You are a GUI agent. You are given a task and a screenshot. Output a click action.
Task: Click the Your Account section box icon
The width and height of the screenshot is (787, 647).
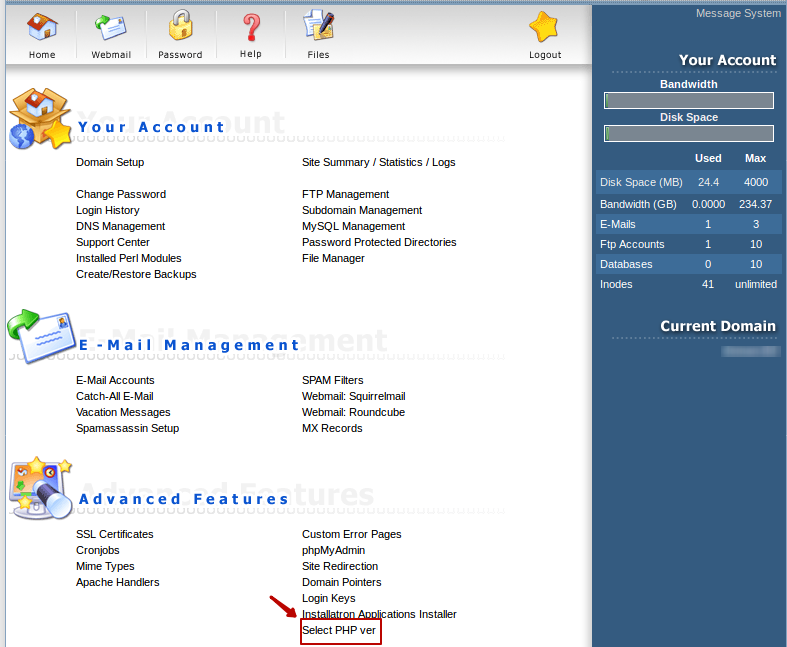click(x=38, y=118)
